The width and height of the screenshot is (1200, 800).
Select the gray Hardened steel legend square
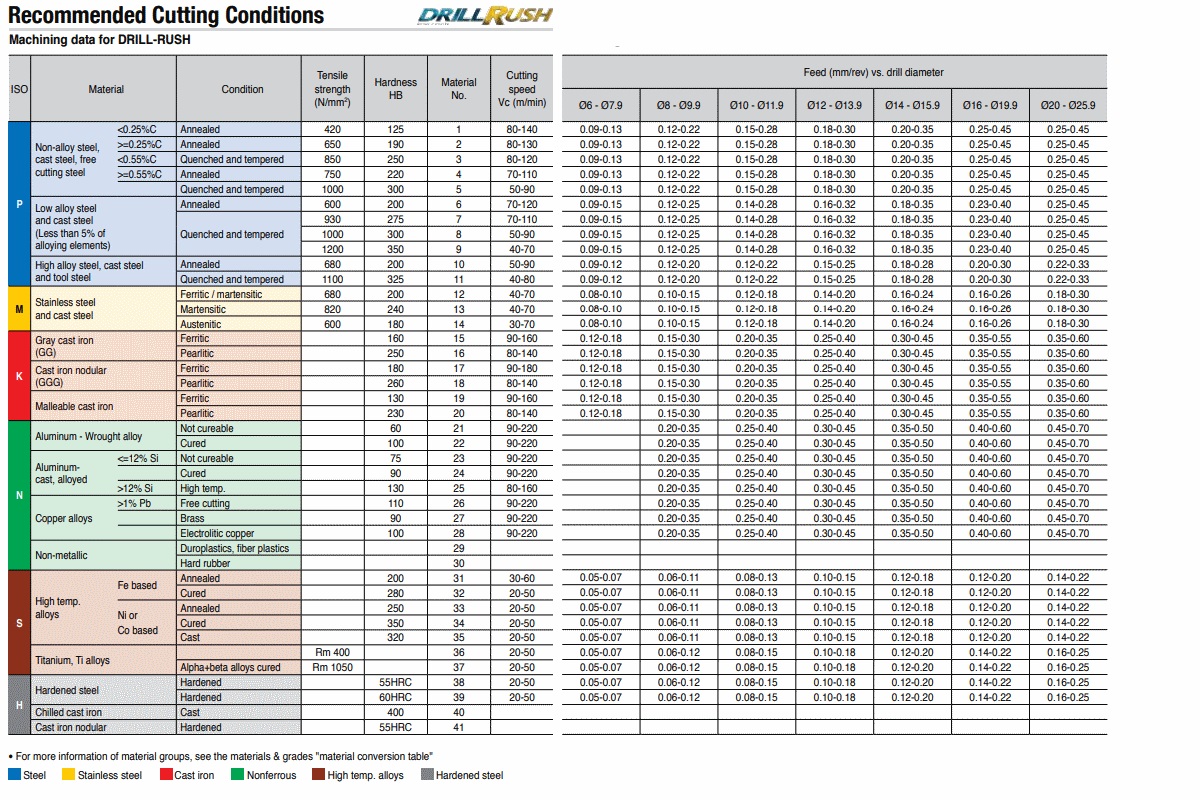428,774
